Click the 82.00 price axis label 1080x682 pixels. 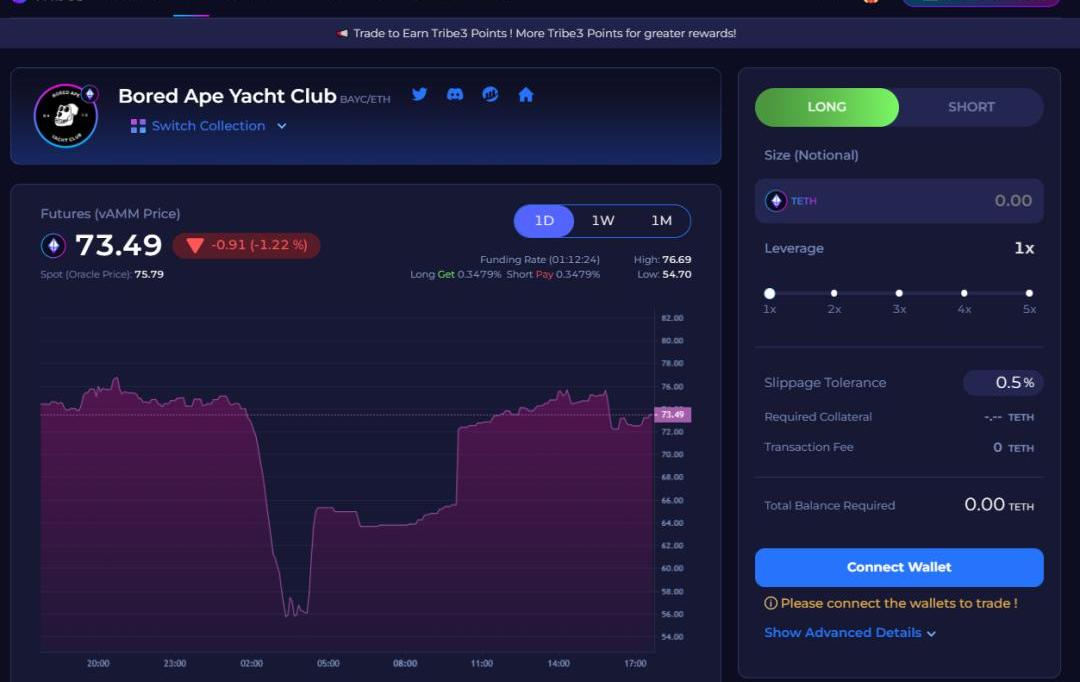pyautogui.click(x=672, y=318)
